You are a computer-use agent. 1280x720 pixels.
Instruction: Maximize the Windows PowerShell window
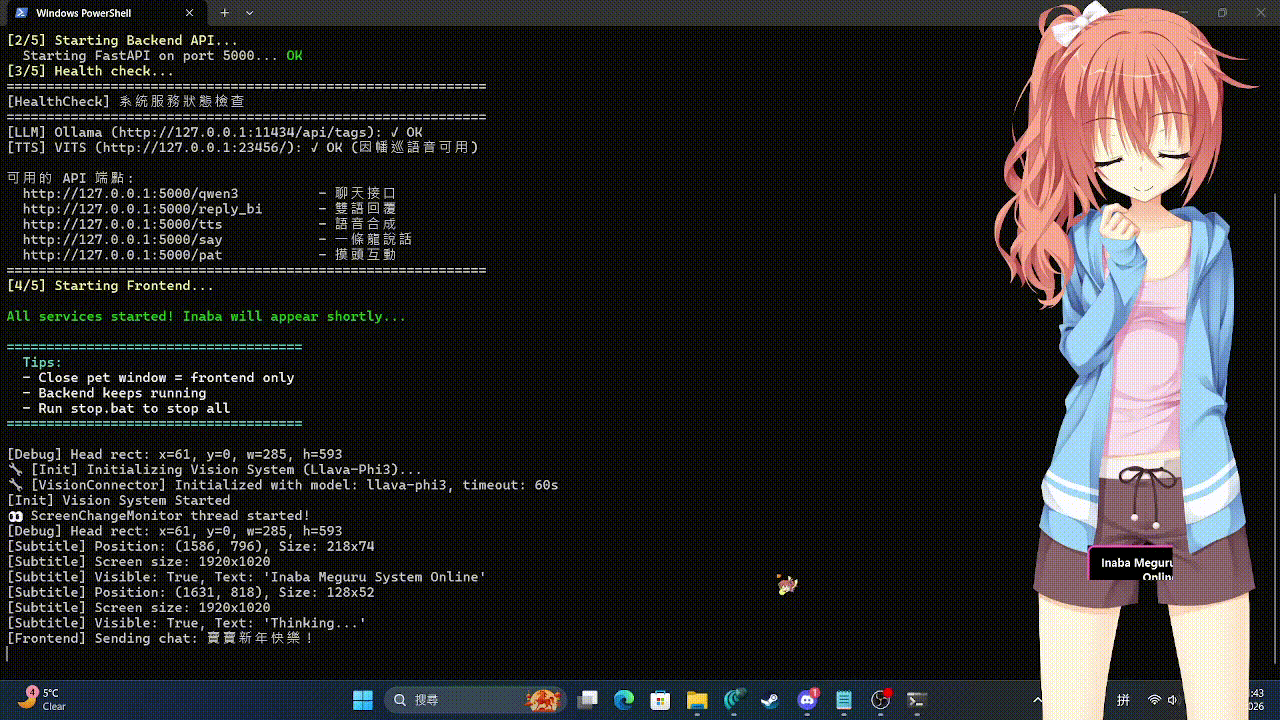tap(1222, 13)
